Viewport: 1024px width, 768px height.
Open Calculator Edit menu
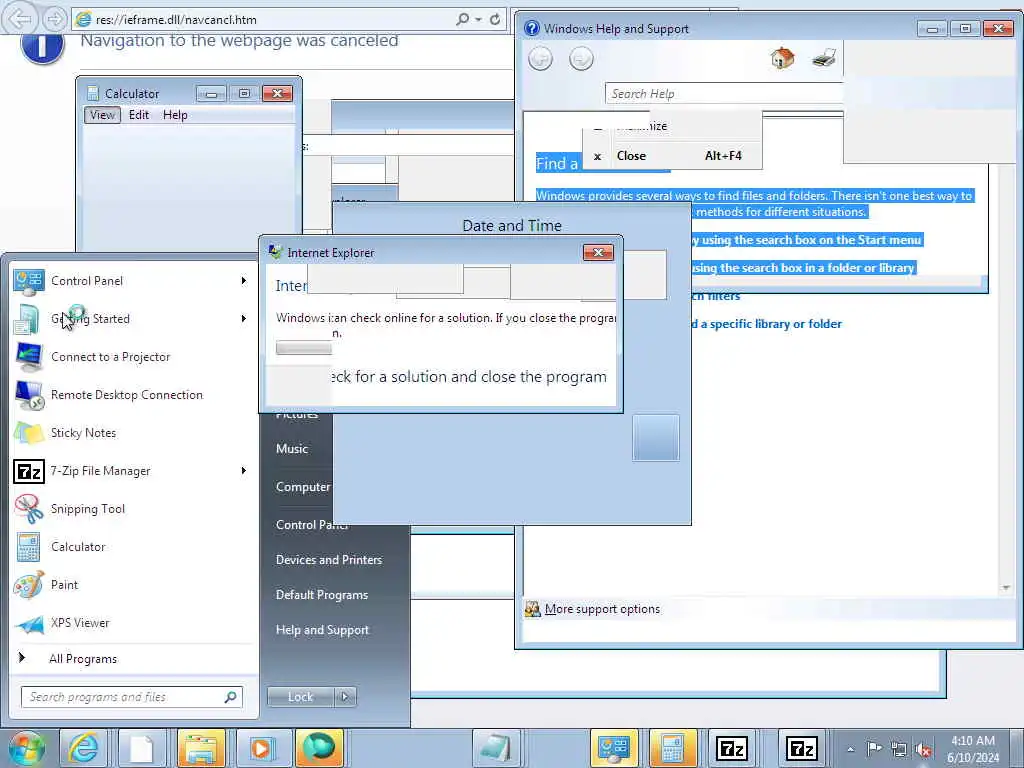(x=138, y=115)
